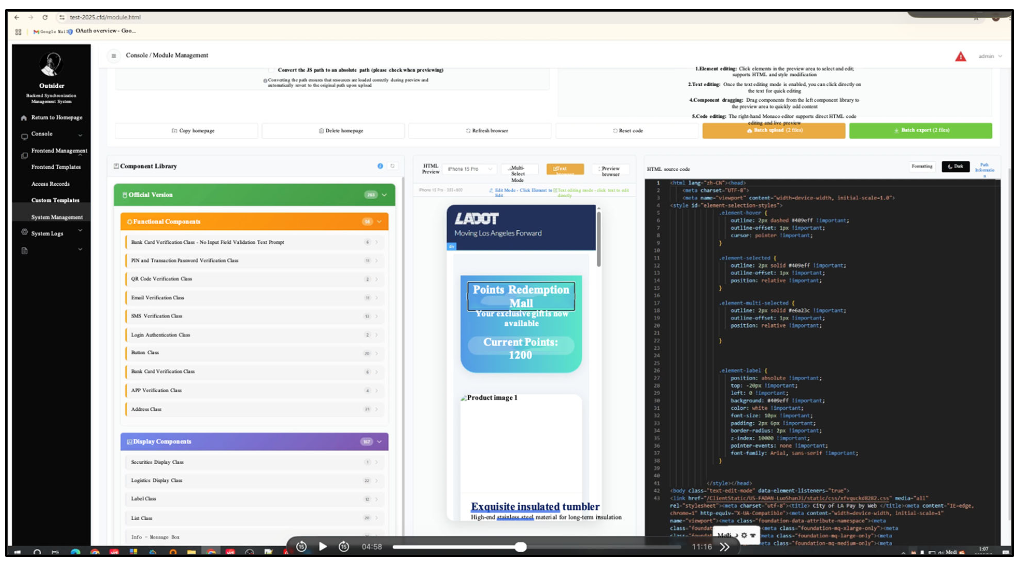Click the video progress slider knob

point(520,547)
